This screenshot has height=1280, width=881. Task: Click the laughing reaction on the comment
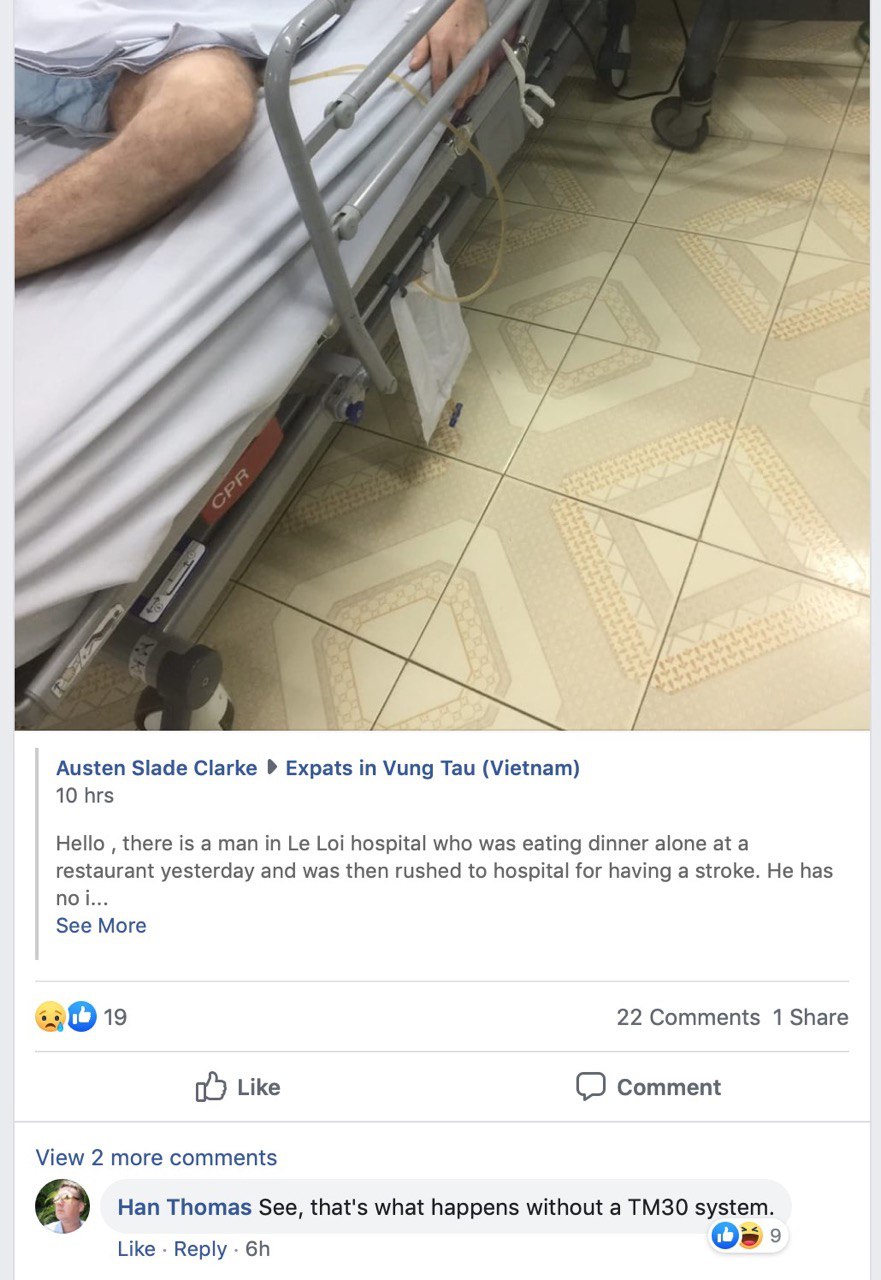(x=749, y=1236)
